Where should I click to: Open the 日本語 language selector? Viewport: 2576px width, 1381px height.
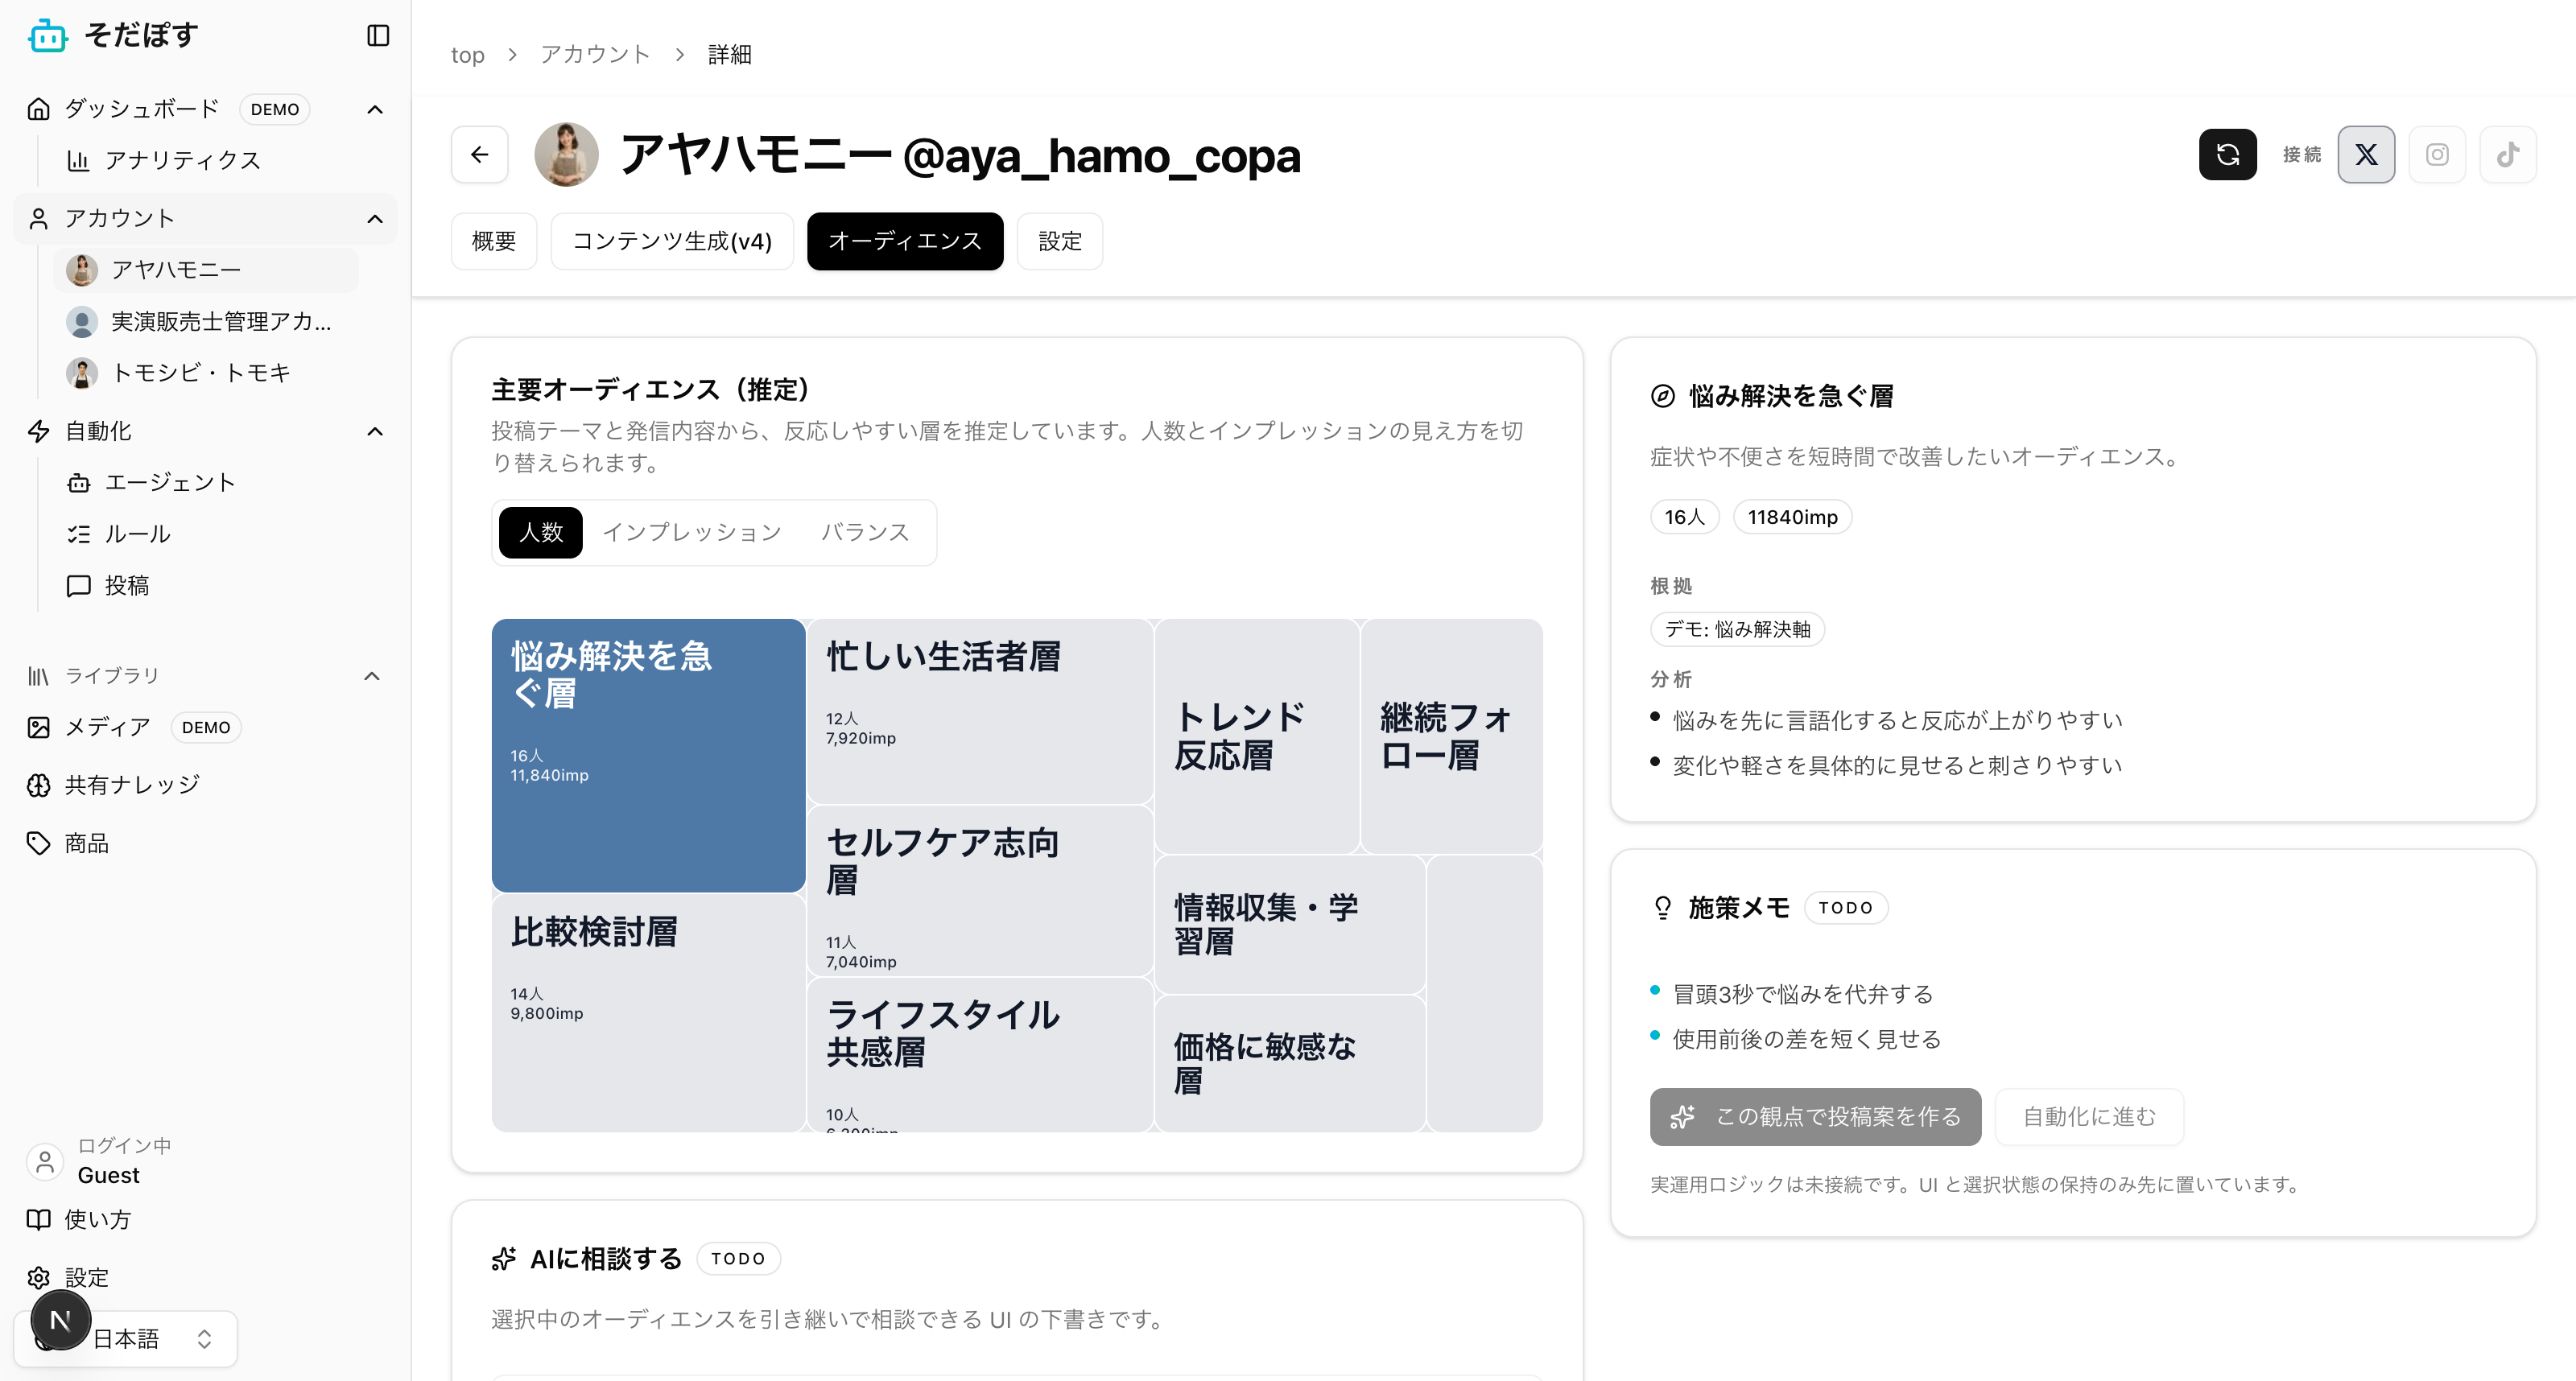[x=128, y=1338]
